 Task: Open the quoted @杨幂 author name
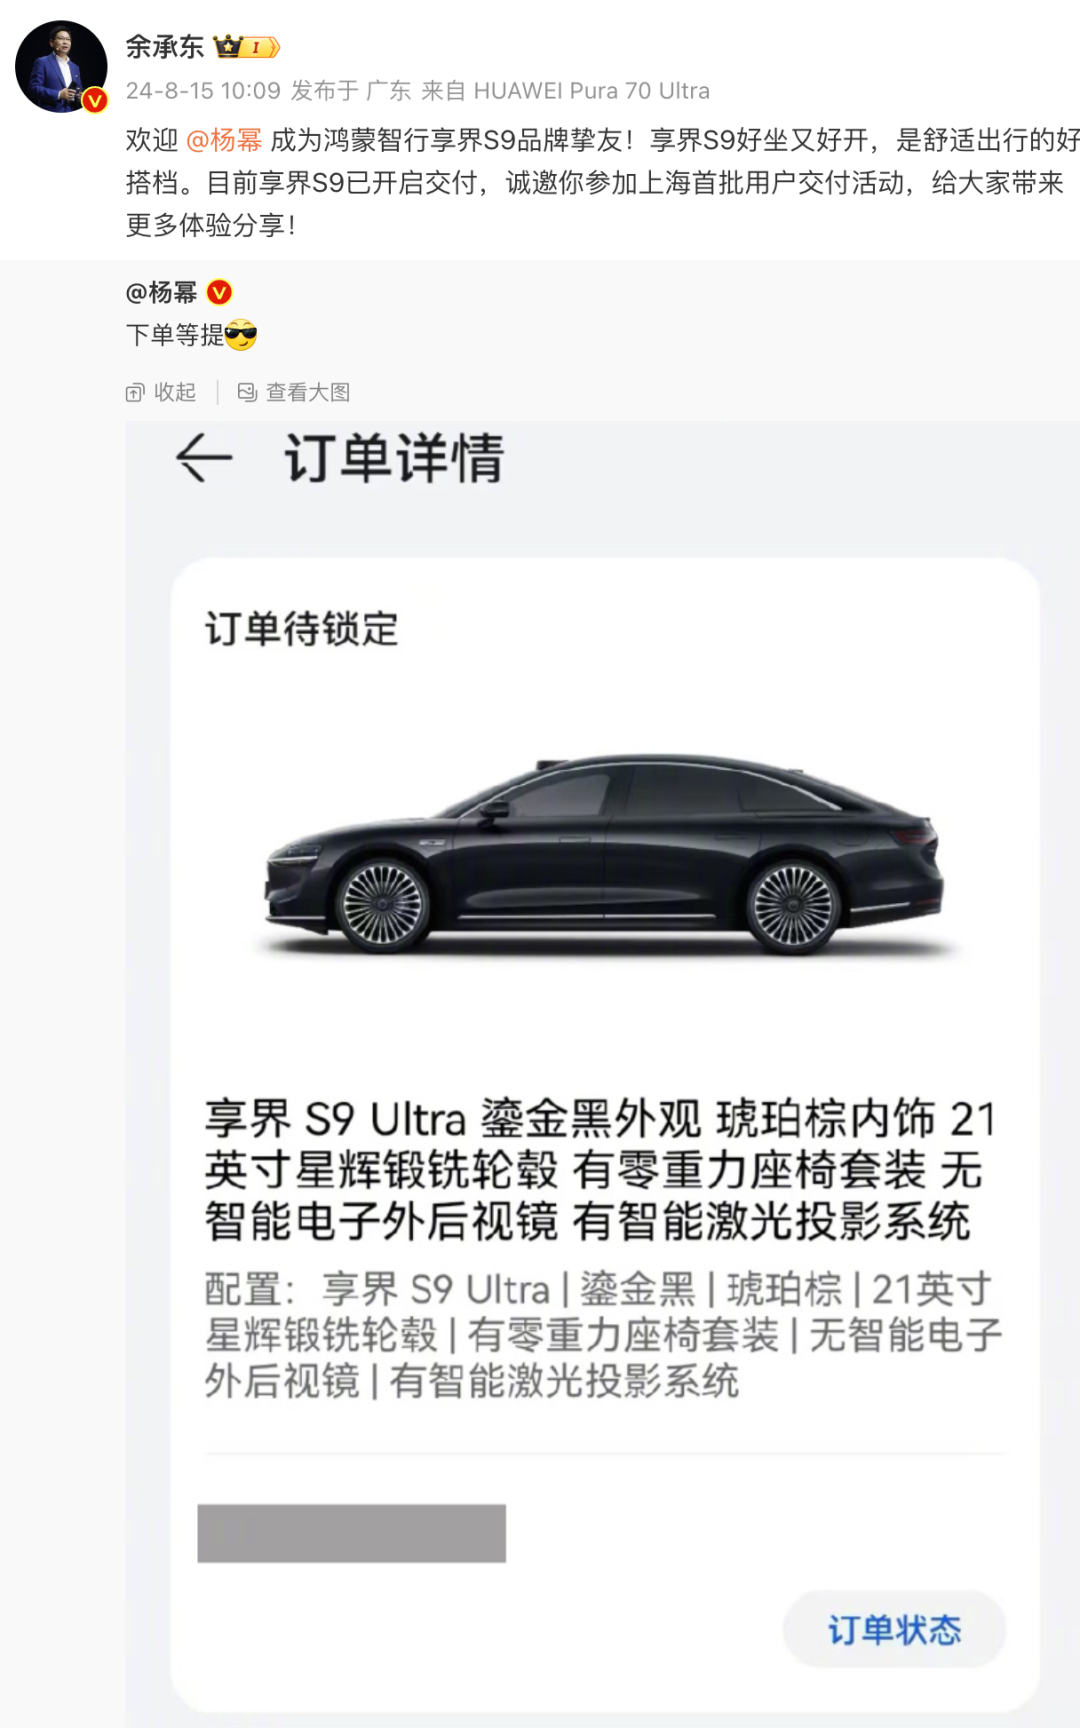[x=162, y=292]
